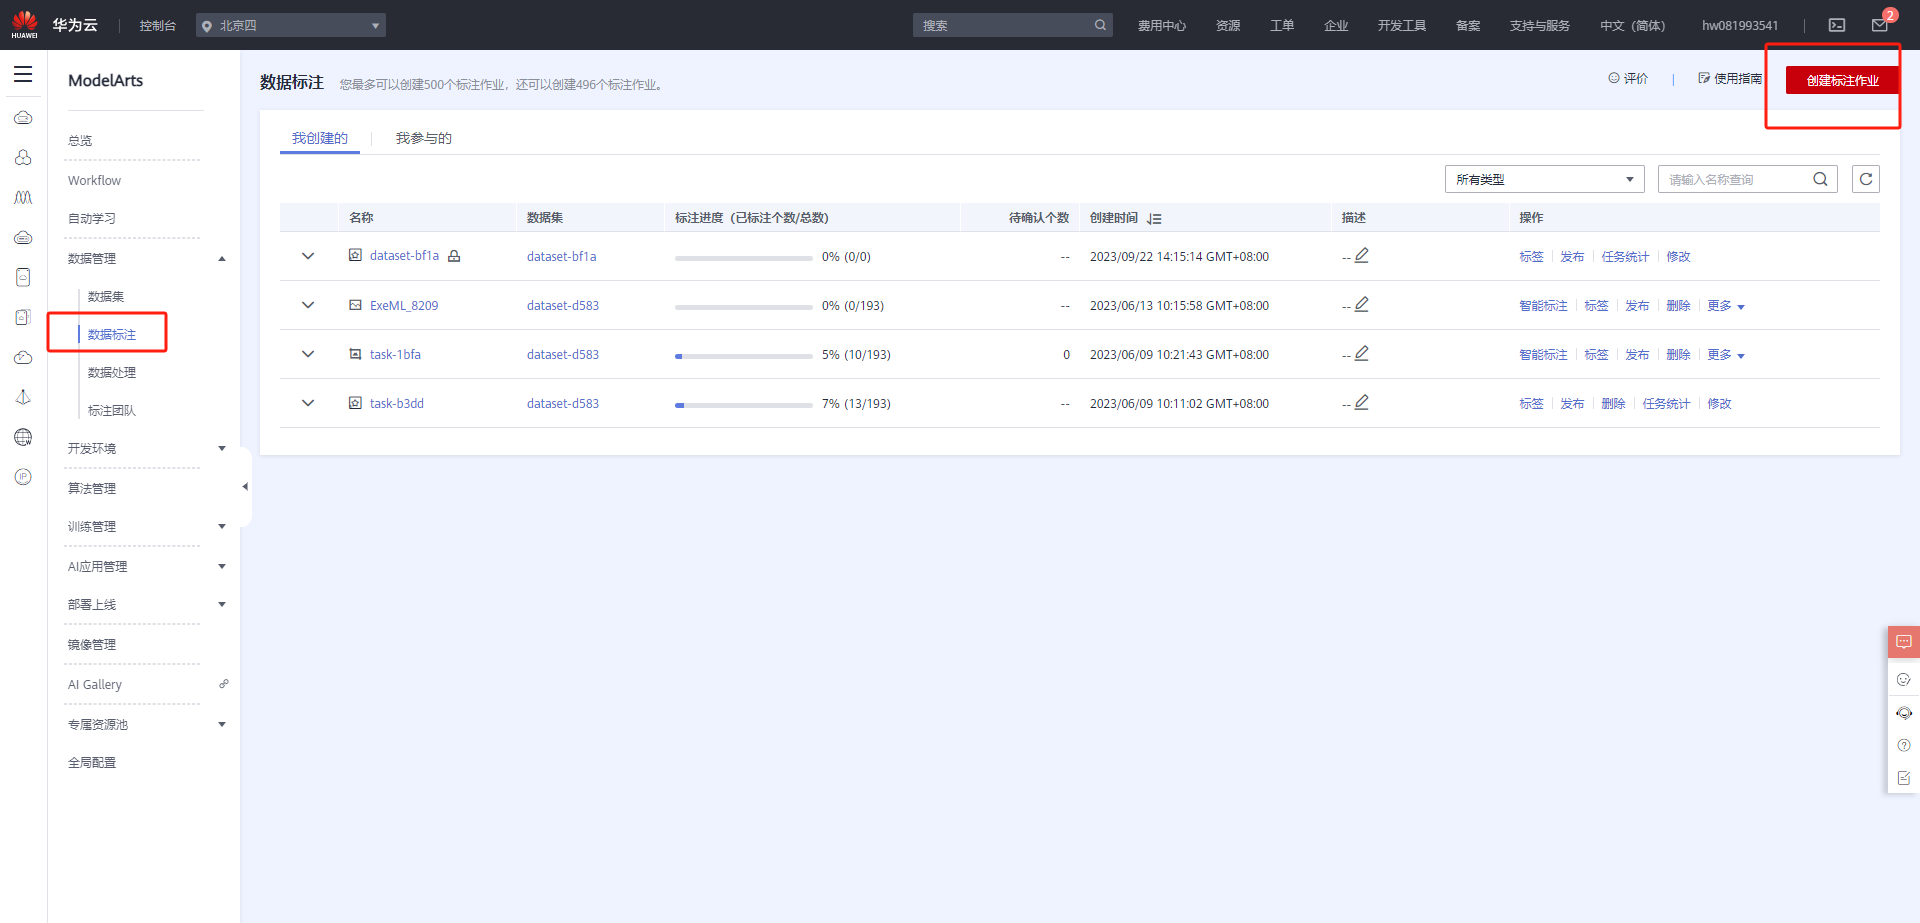
Task: Open the customer service headset floating icon
Action: 1904,713
